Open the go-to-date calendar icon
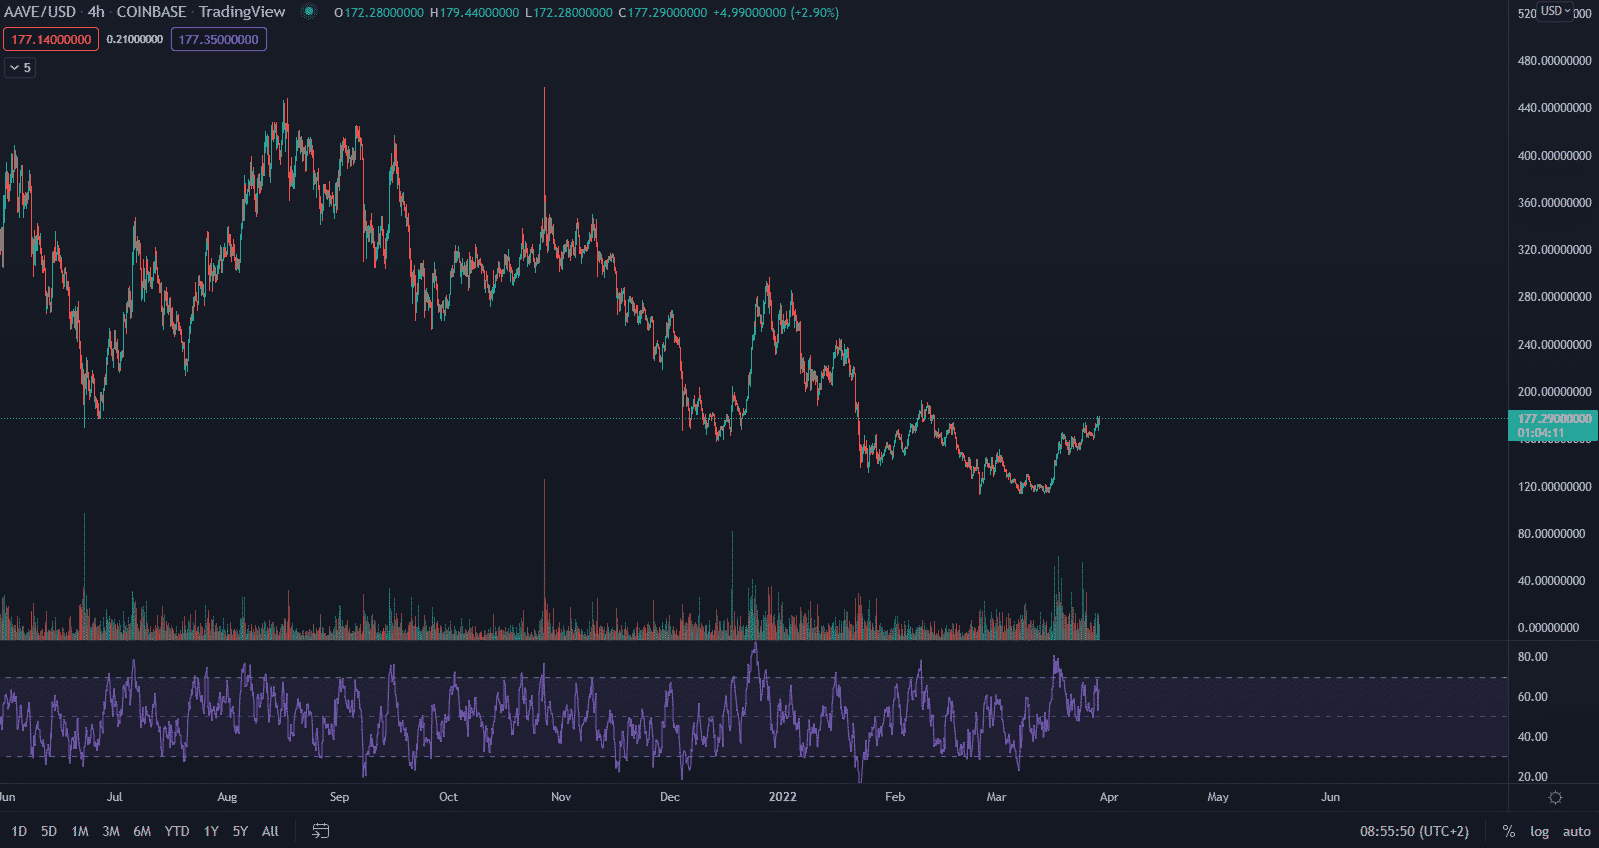Image resolution: width=1599 pixels, height=848 pixels. 321,831
